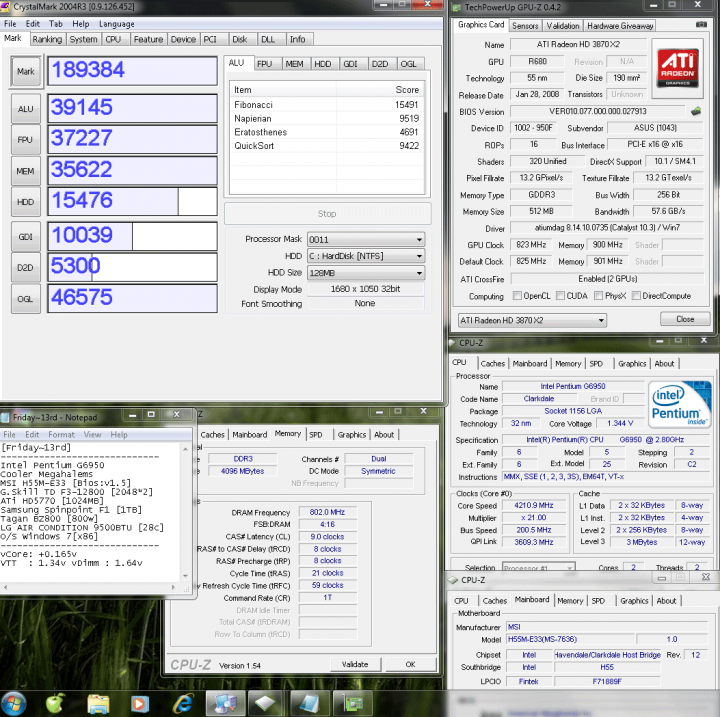
Task: Click the Notepad horizontal scrollbar right arrow
Action: (173, 587)
